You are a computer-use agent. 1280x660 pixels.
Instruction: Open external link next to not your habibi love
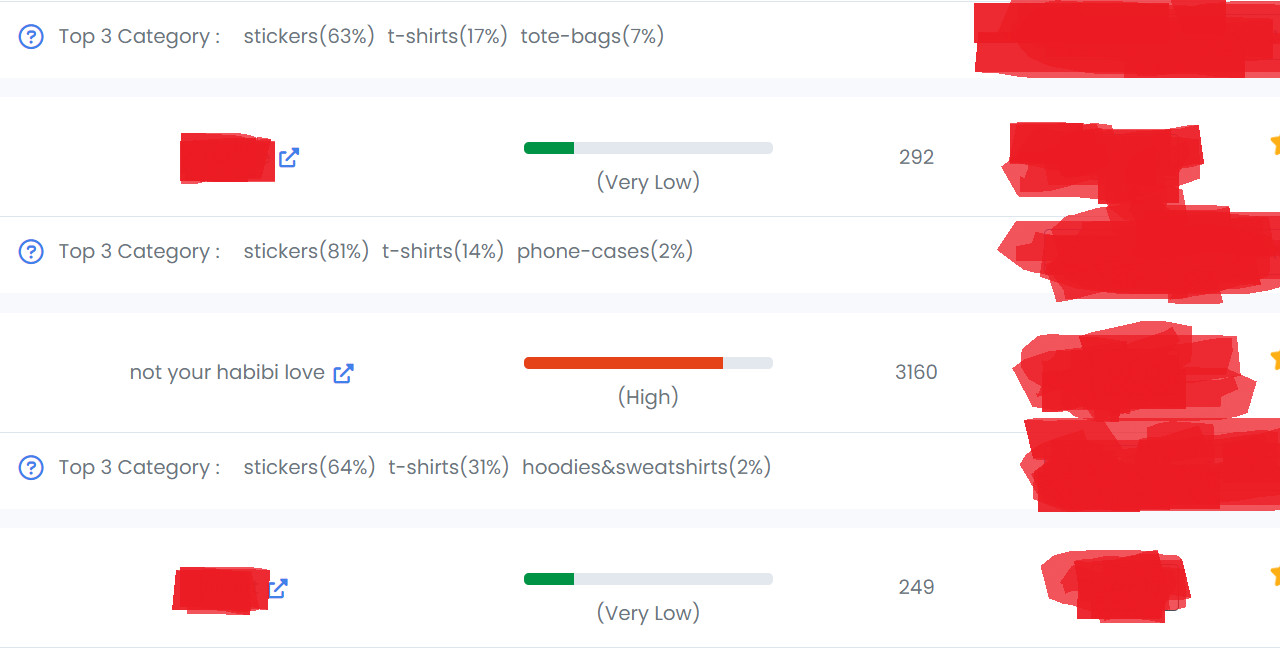click(x=343, y=373)
